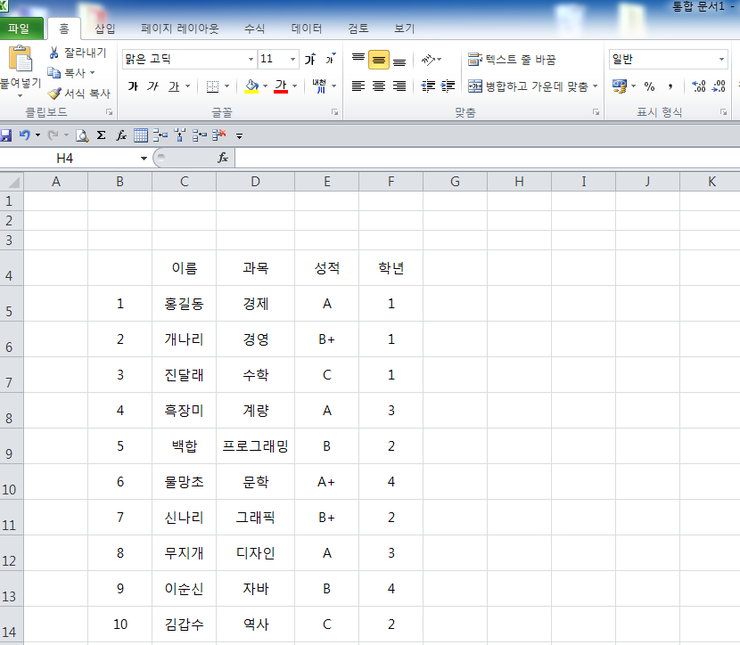Apply comma style format

coord(670,86)
